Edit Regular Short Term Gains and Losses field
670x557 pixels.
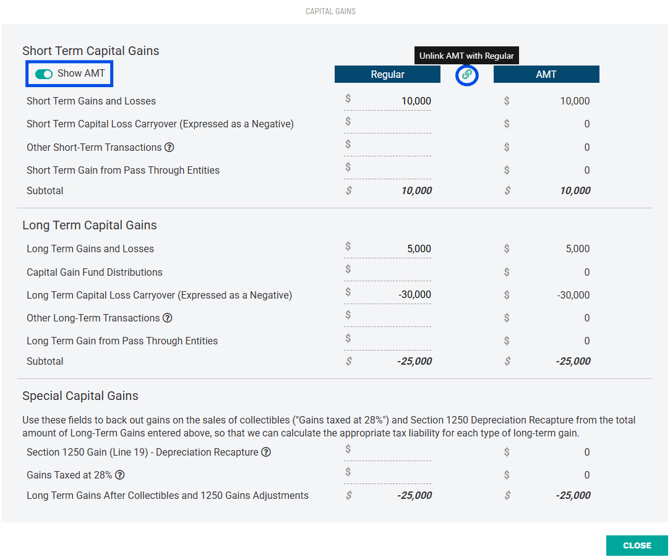pyautogui.click(x=389, y=101)
